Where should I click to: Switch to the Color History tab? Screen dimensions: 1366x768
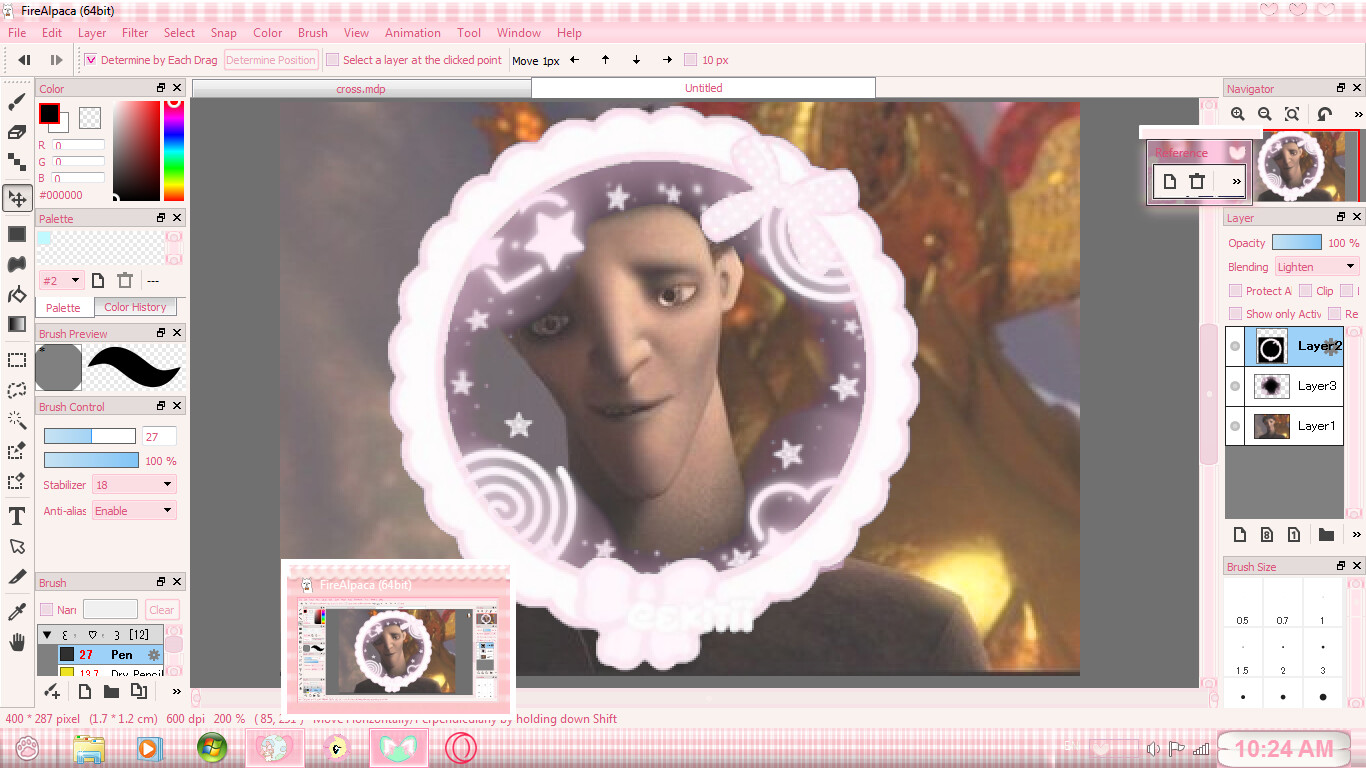click(135, 307)
